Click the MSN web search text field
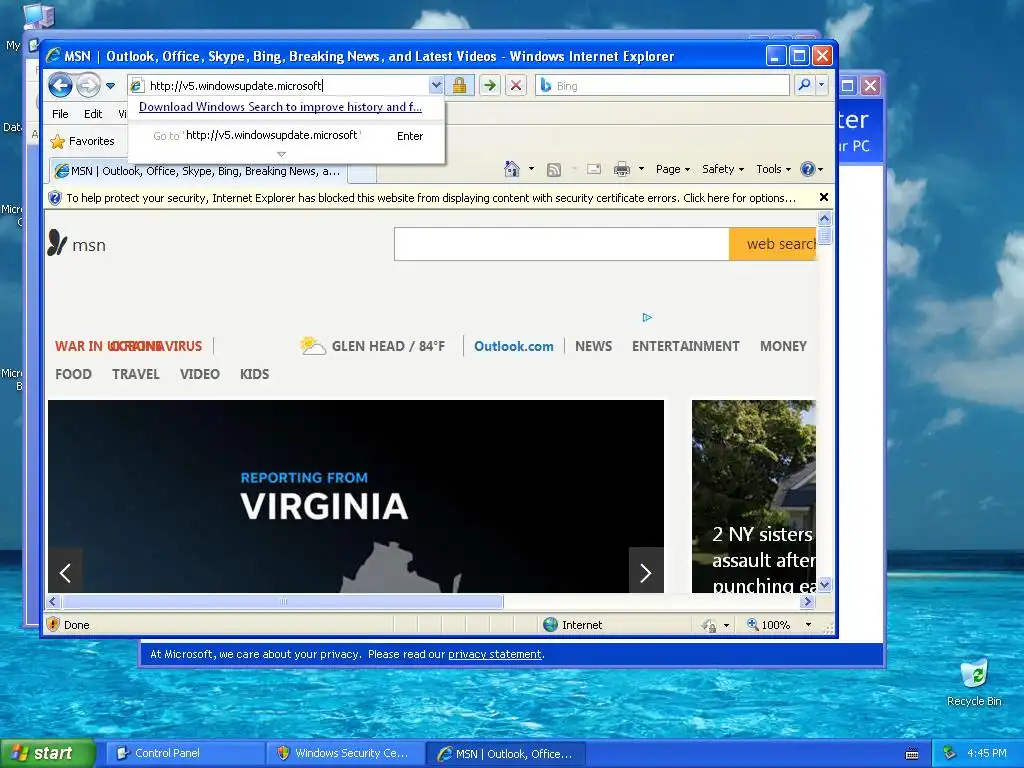The image size is (1024, 768). click(562, 244)
